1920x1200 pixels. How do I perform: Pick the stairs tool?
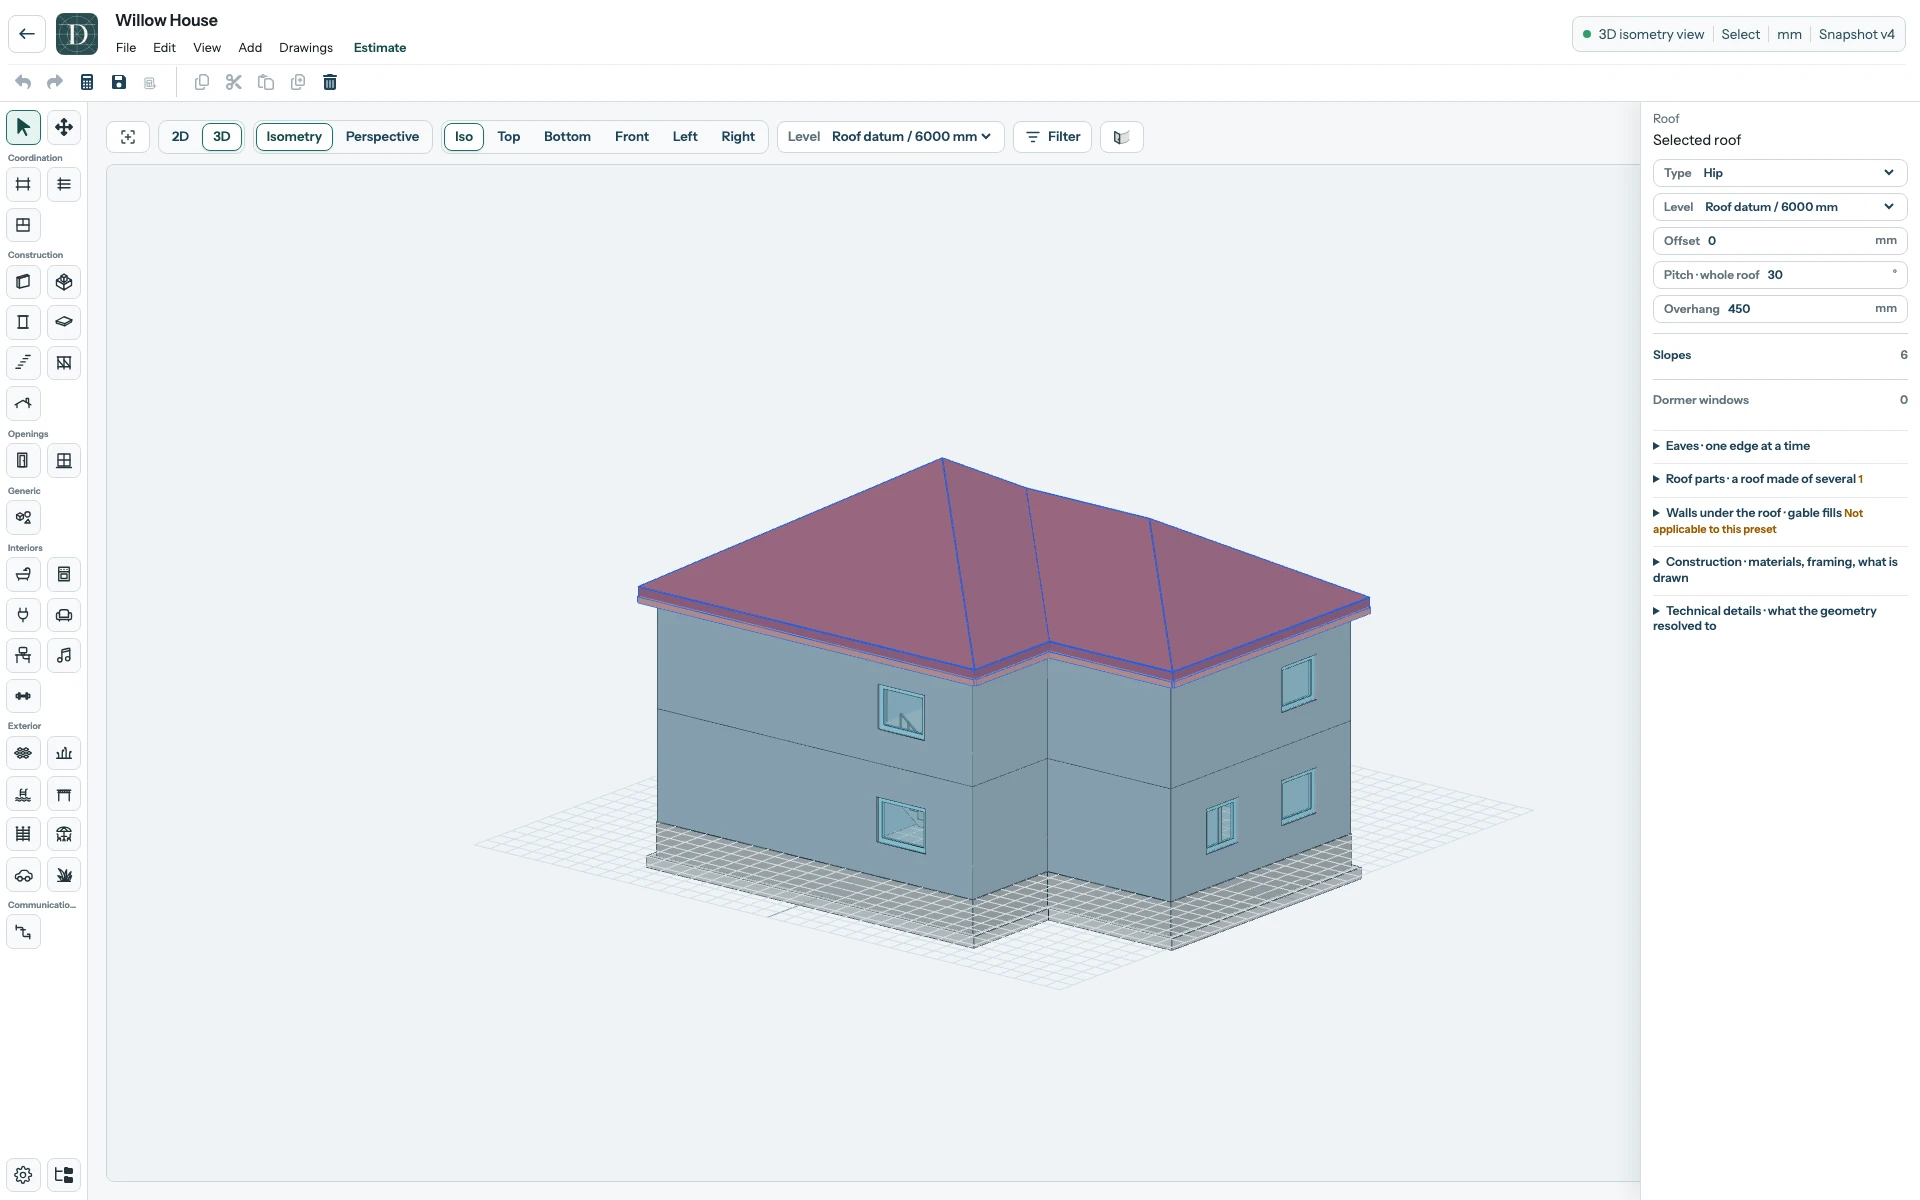pos(23,363)
